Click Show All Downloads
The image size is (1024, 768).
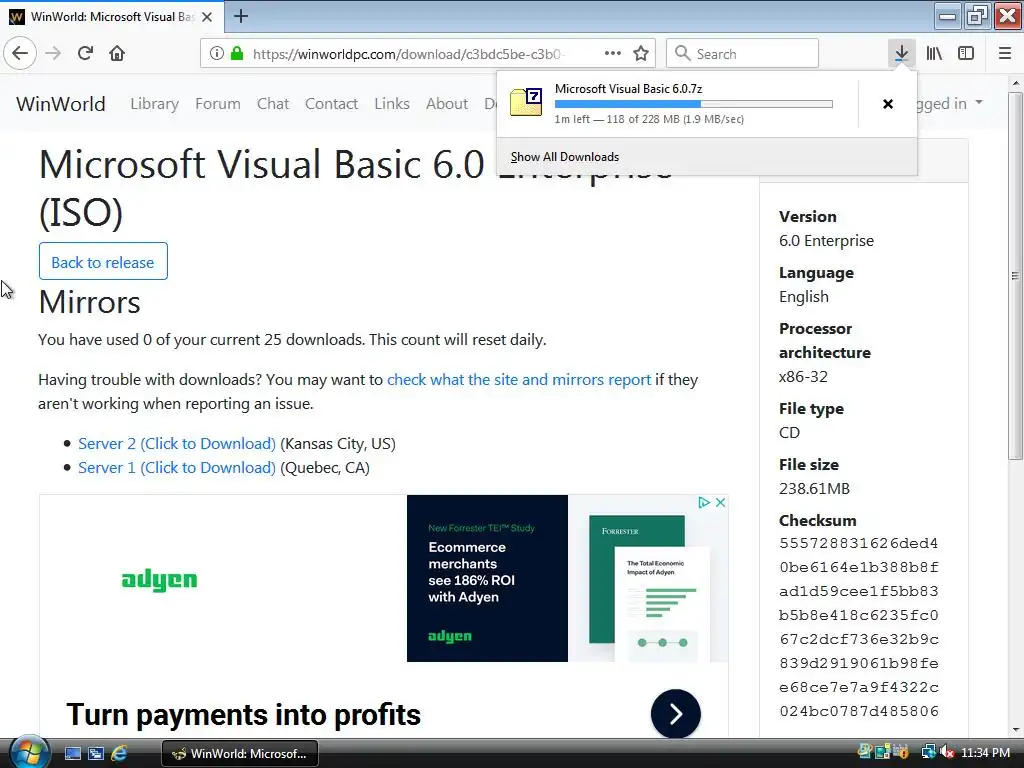[x=565, y=157]
